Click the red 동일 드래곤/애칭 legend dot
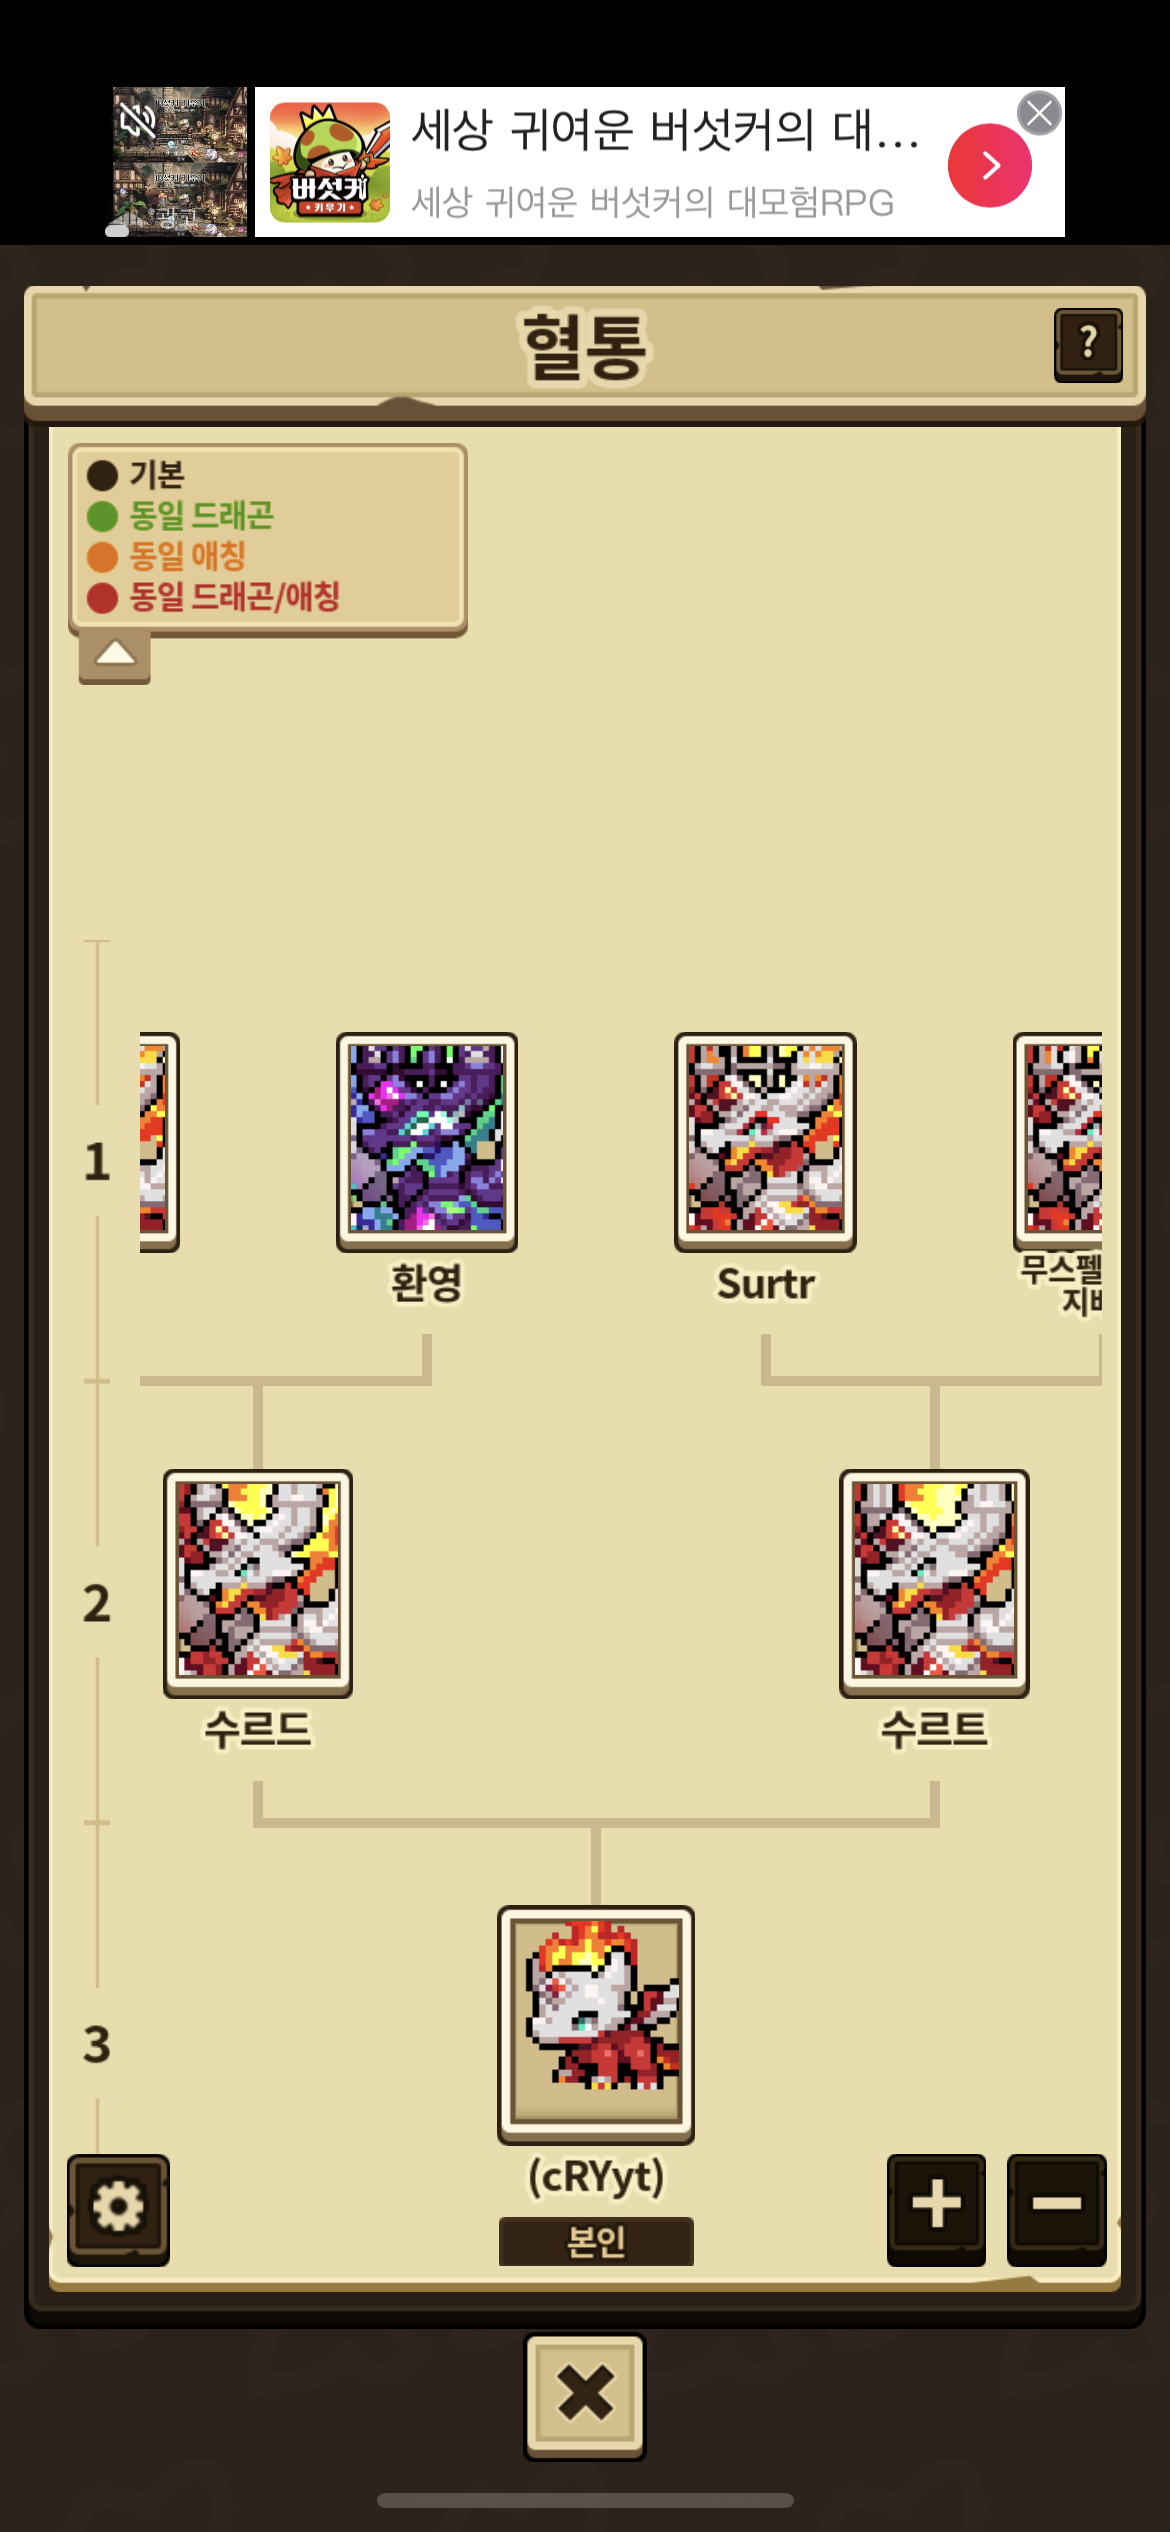1170x2532 pixels. pos(102,598)
